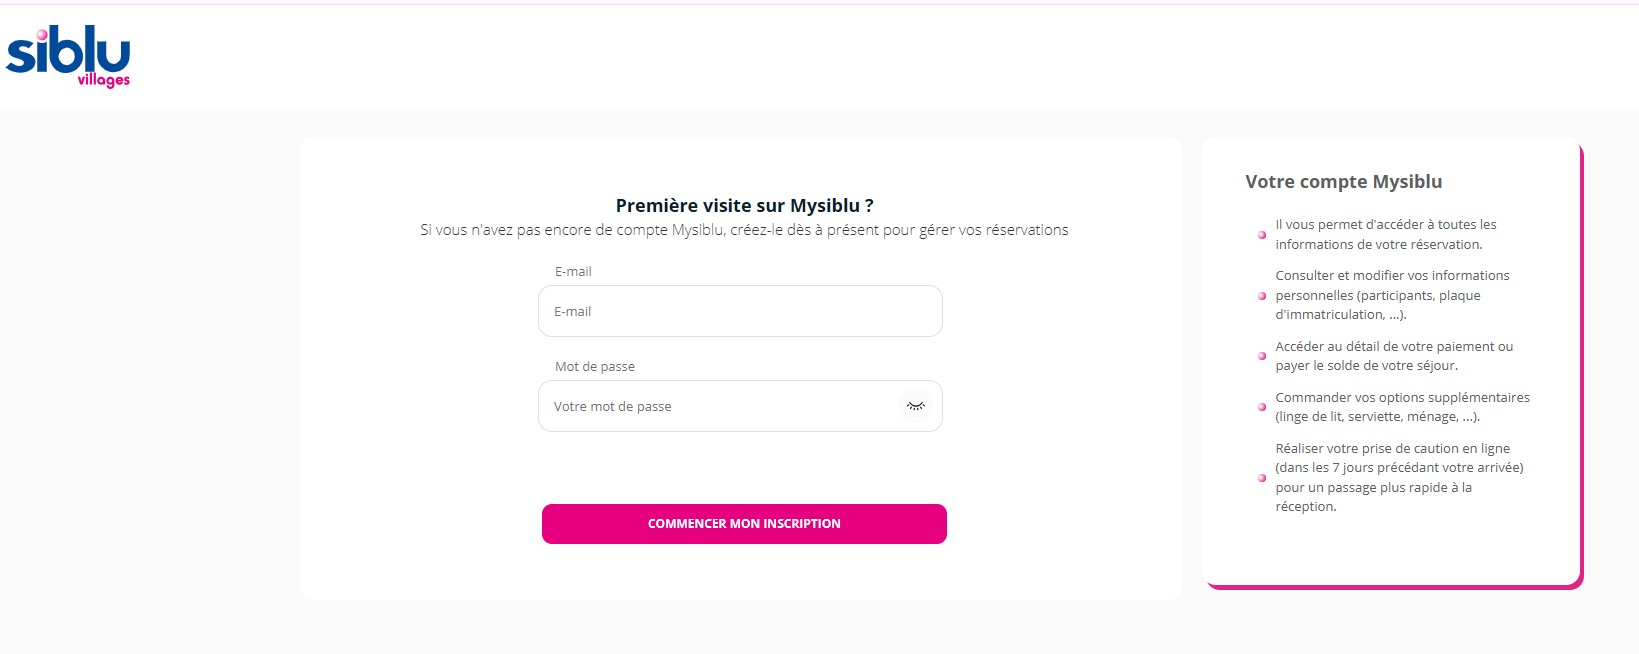This screenshot has width=1639, height=654.
Task: Click text 'Réaliser votre prise de caution en ligne'
Action: pyautogui.click(x=1392, y=448)
